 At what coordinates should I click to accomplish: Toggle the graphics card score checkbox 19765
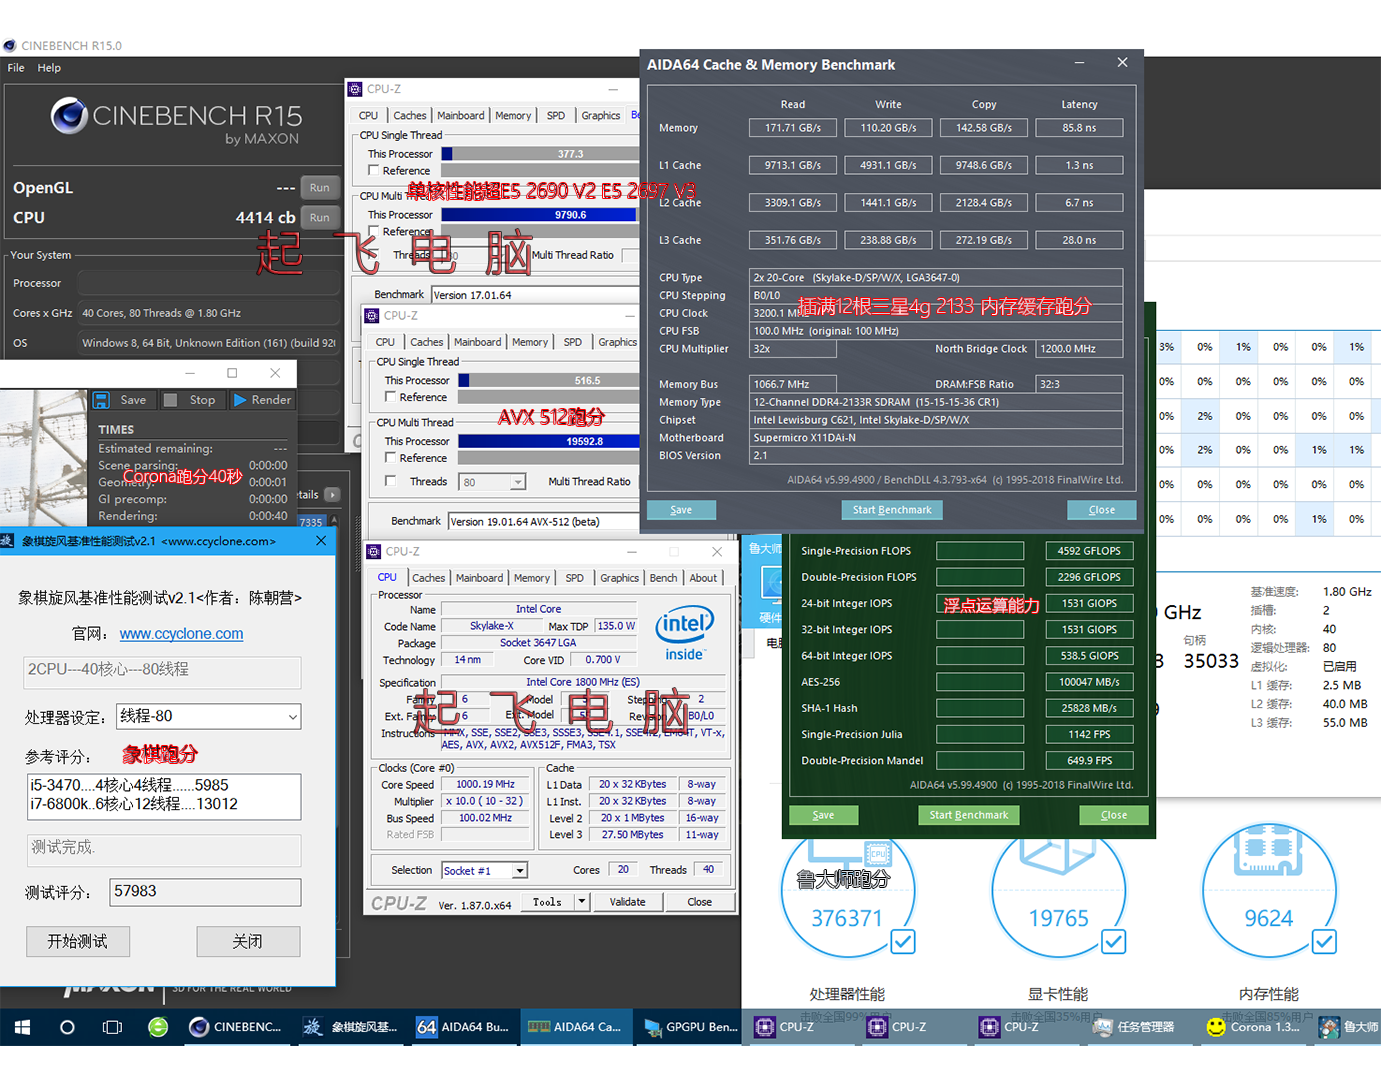pos(1114,941)
